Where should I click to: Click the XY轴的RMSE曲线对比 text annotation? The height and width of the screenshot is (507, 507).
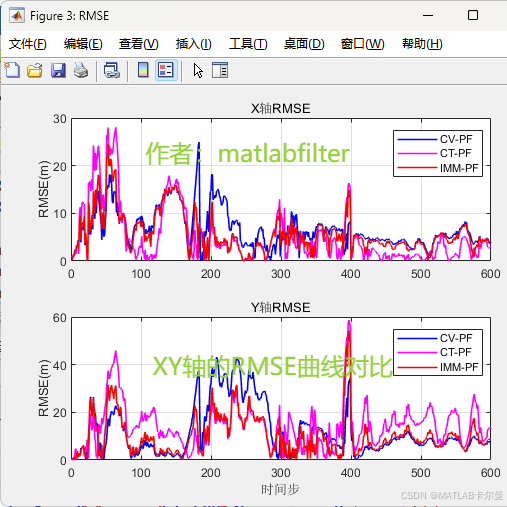coord(272,366)
